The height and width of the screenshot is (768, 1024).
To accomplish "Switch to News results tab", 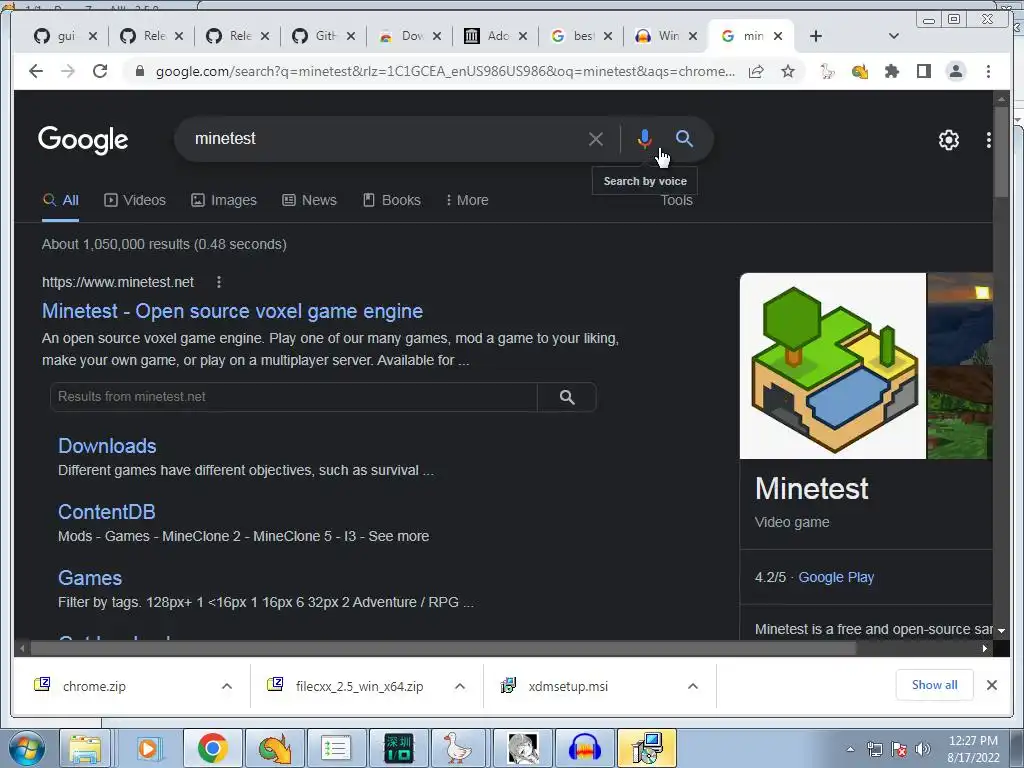I will click(310, 200).
